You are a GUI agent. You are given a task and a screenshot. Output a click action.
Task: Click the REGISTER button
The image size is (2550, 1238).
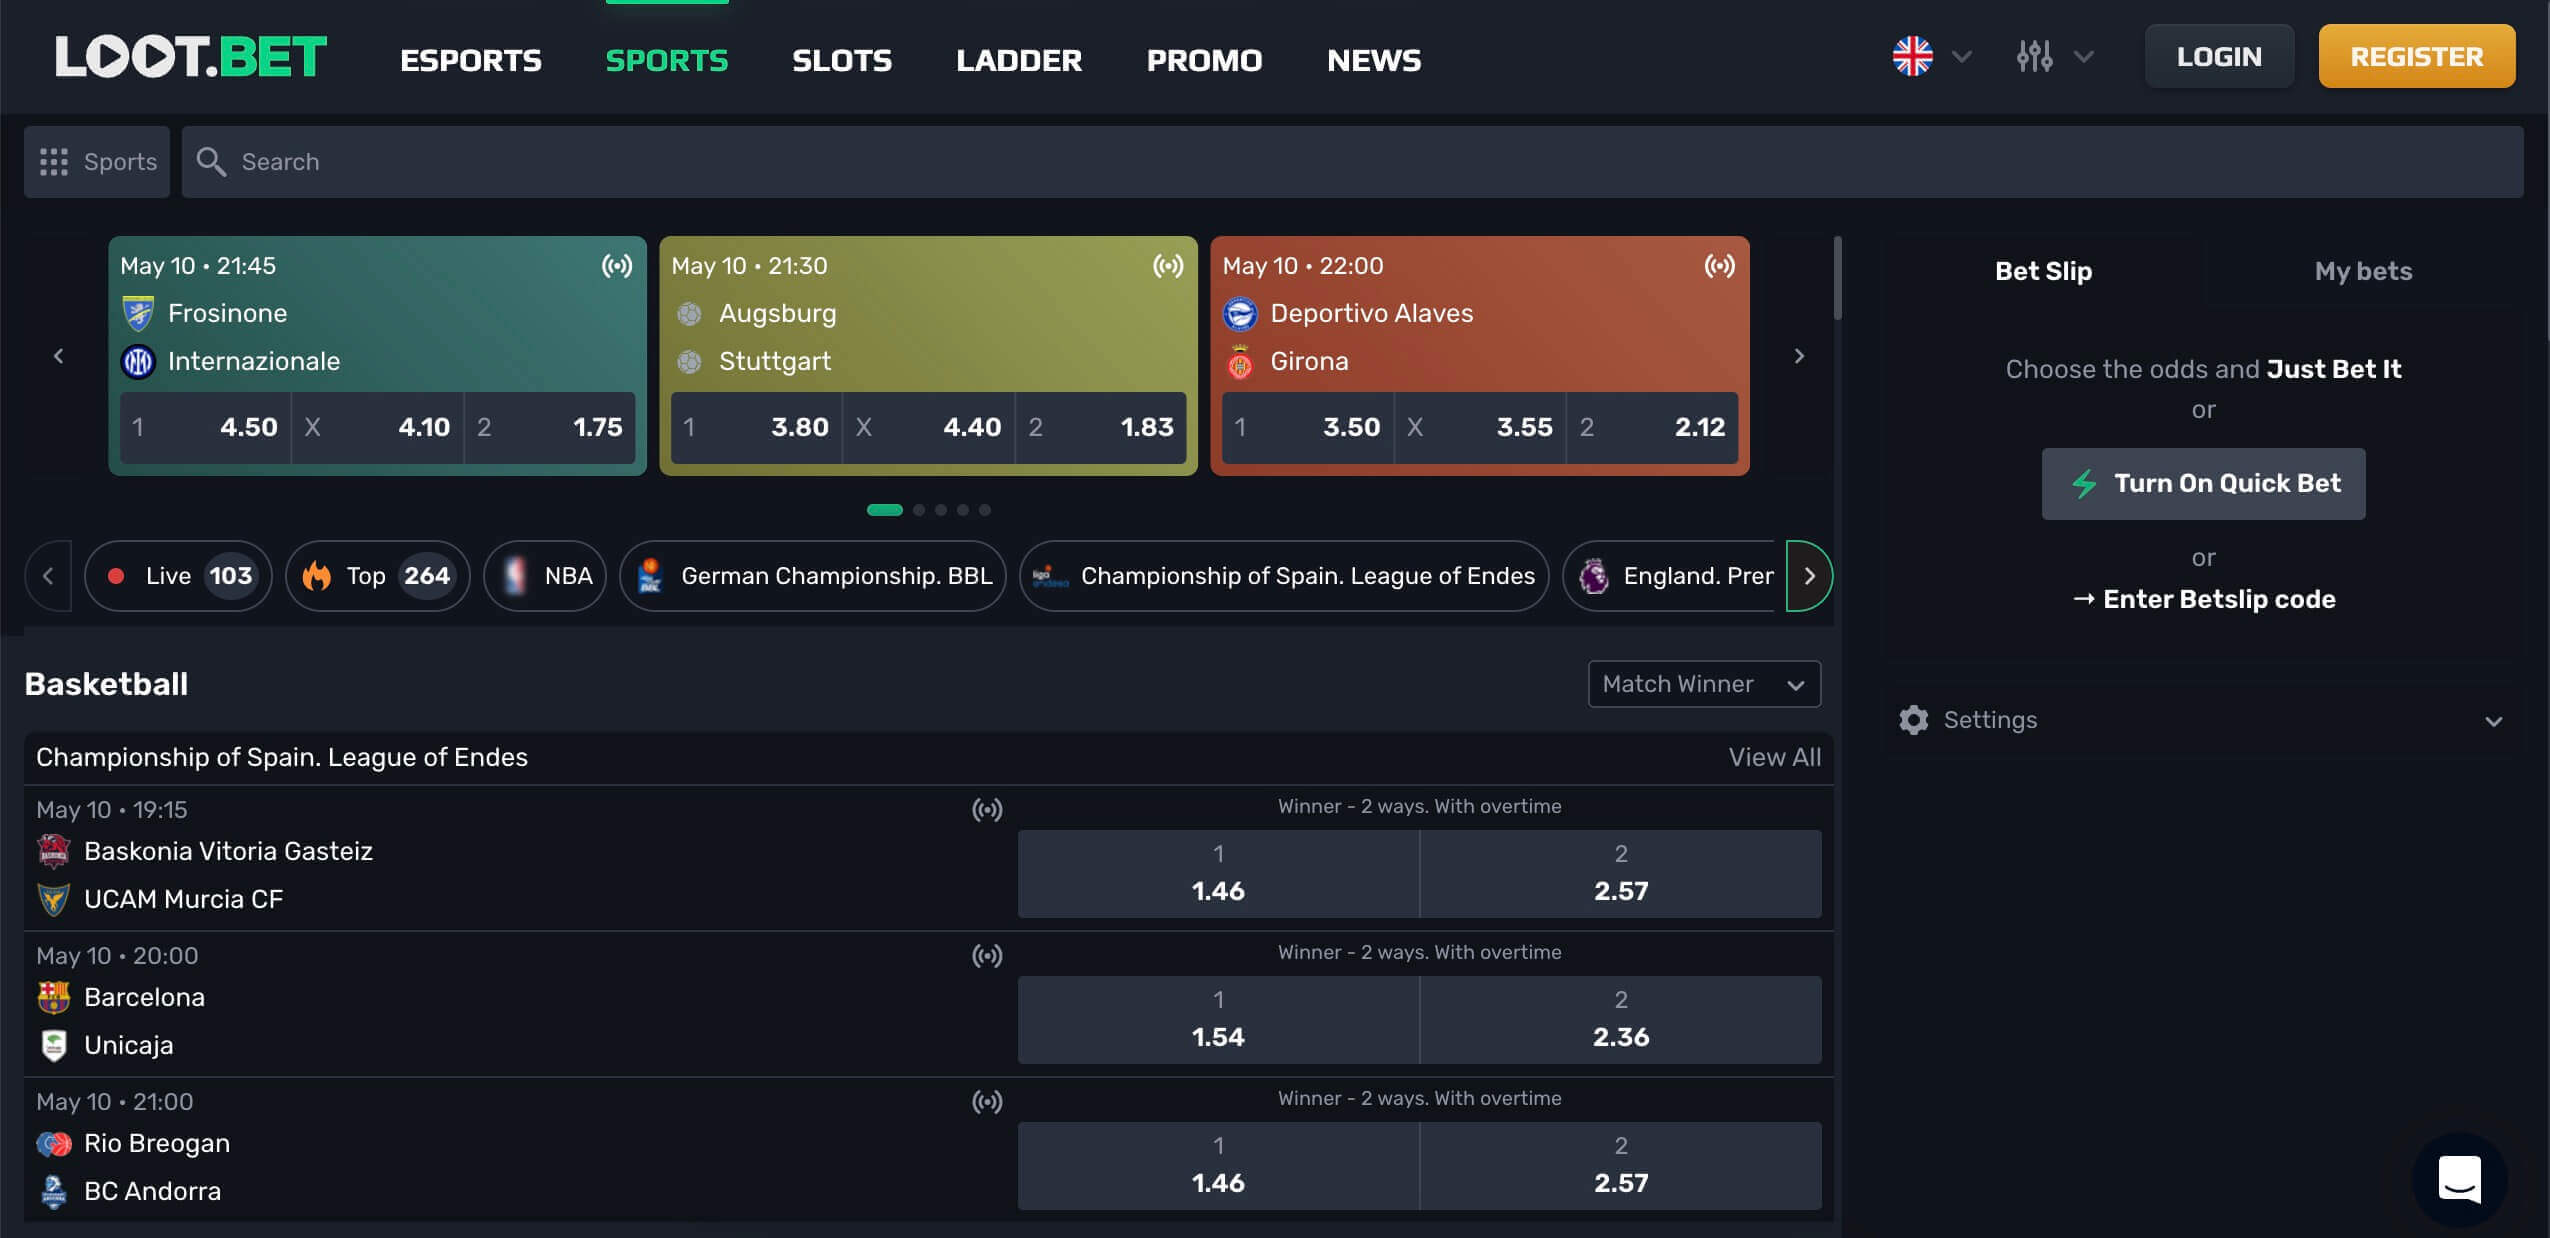[x=2416, y=56]
